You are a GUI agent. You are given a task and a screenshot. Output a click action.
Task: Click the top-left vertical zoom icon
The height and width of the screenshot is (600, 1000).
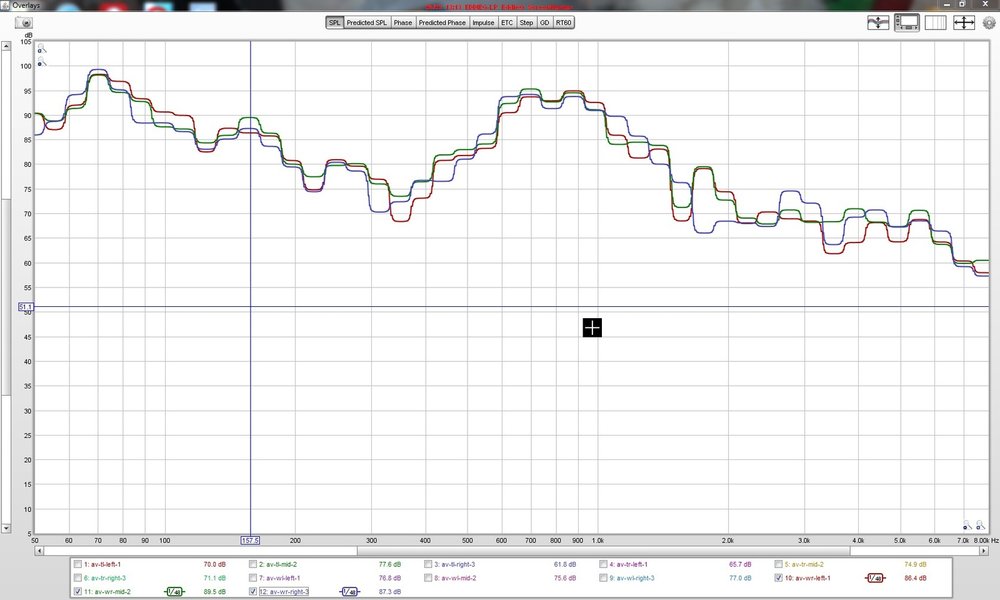coord(41,48)
